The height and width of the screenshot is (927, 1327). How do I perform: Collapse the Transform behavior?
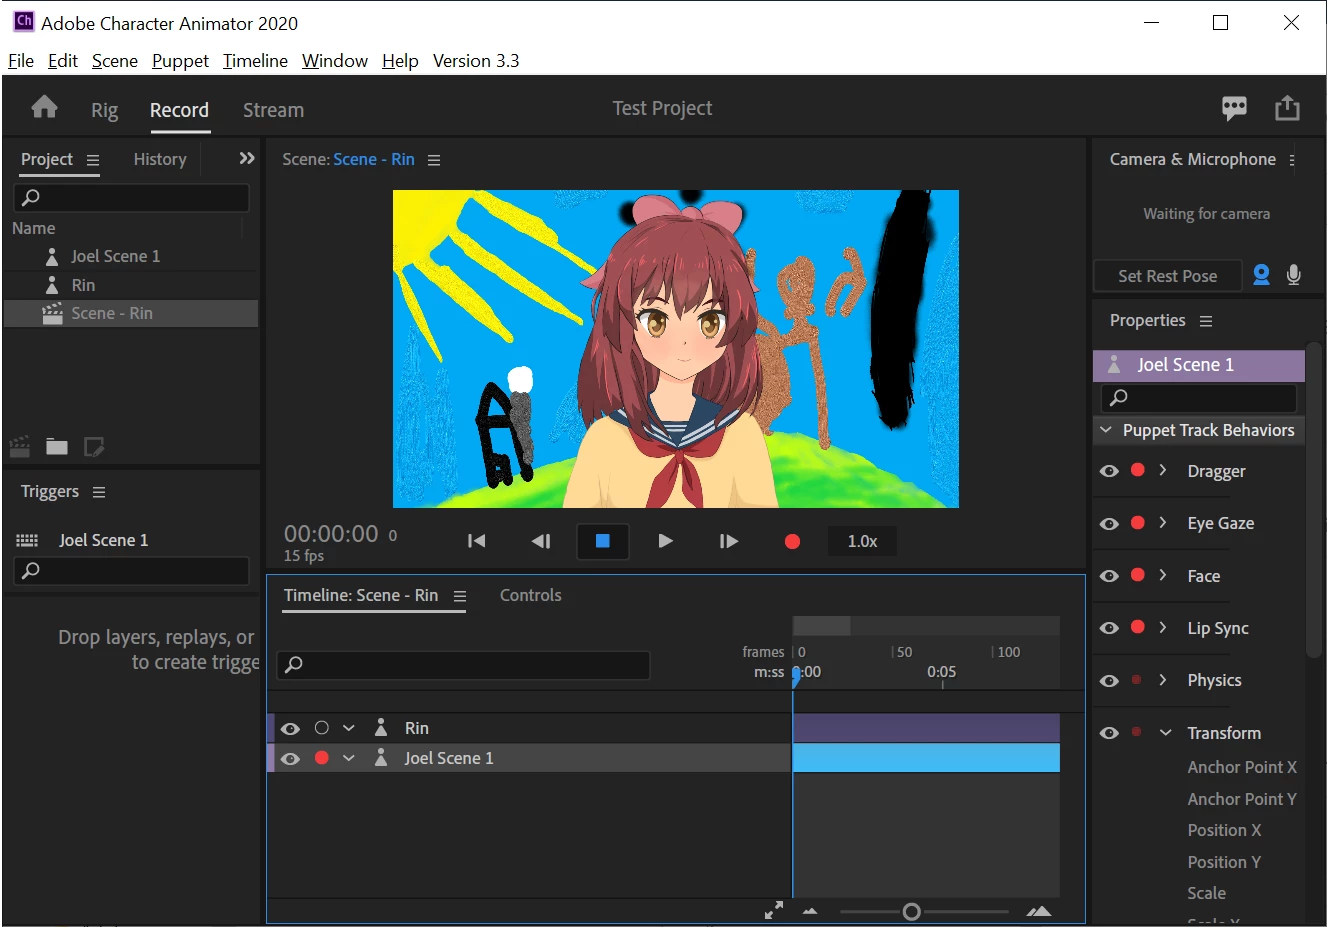[1165, 733]
